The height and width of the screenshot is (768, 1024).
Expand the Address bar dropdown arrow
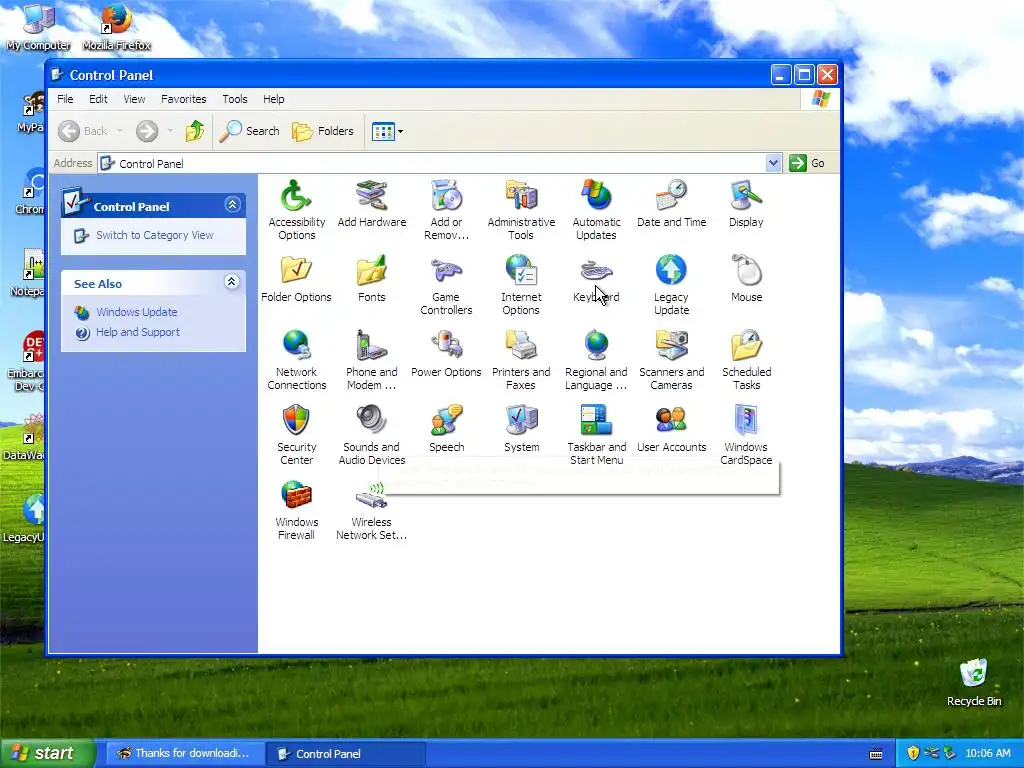[x=773, y=163]
